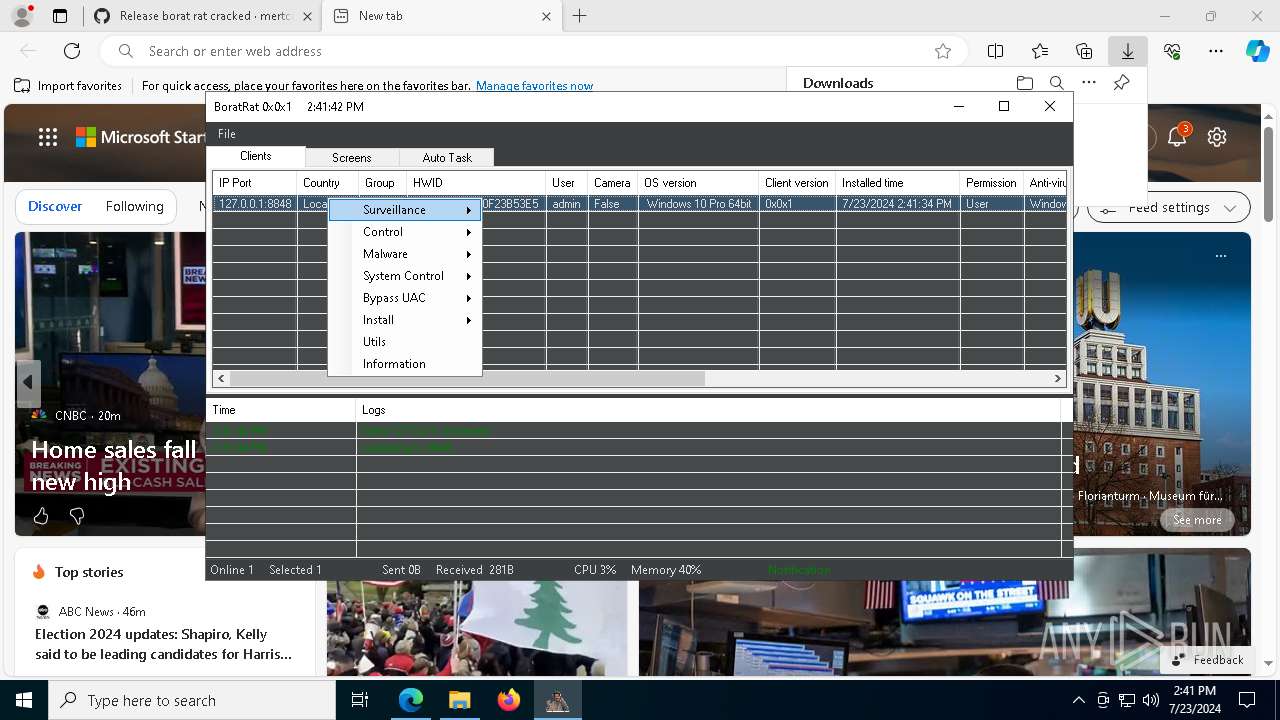1280x720 pixels.
Task: Switch to the Auto Task tab
Action: point(447,158)
